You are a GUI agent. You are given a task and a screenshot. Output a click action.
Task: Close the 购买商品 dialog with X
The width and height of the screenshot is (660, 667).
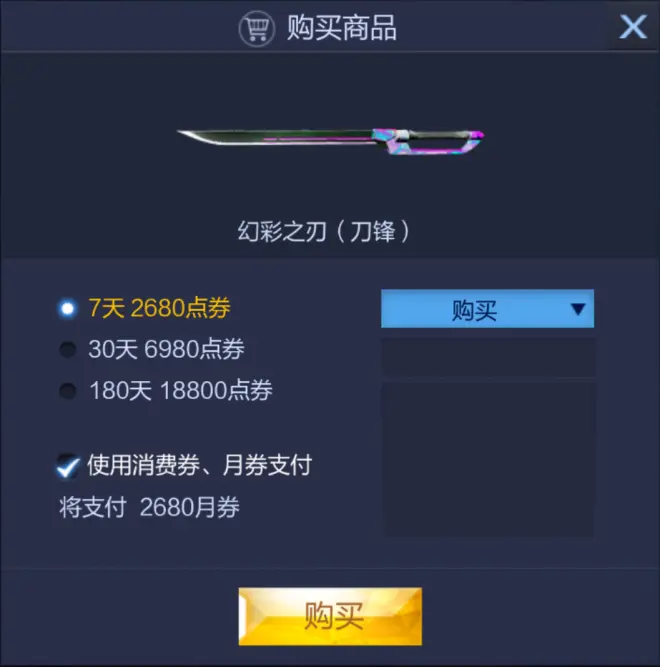point(633,26)
